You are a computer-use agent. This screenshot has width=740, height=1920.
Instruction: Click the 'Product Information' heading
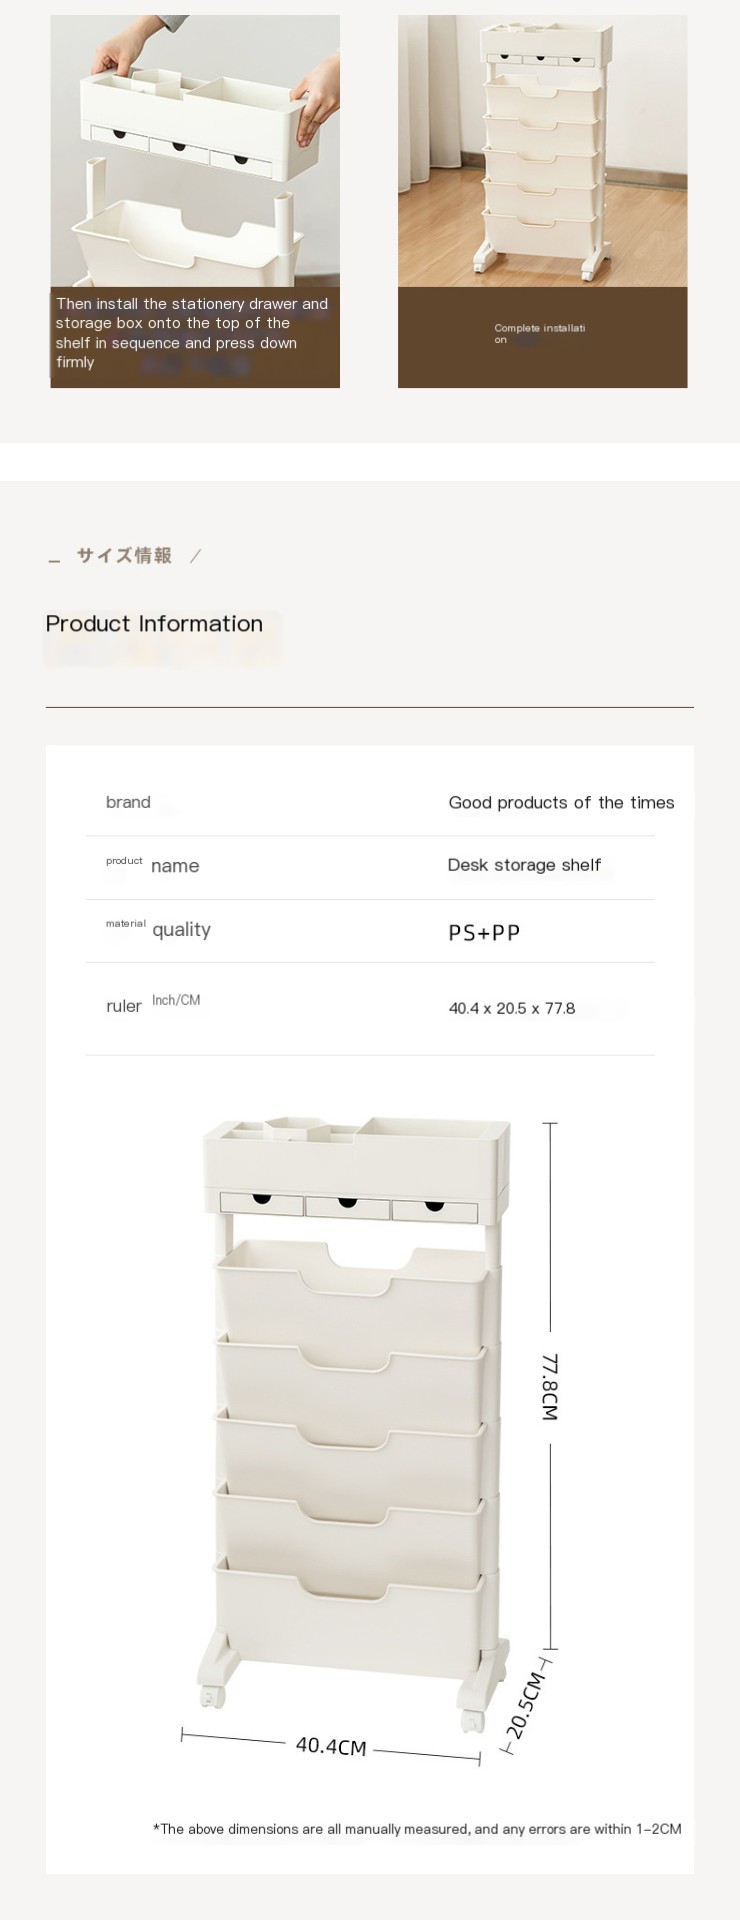point(154,624)
